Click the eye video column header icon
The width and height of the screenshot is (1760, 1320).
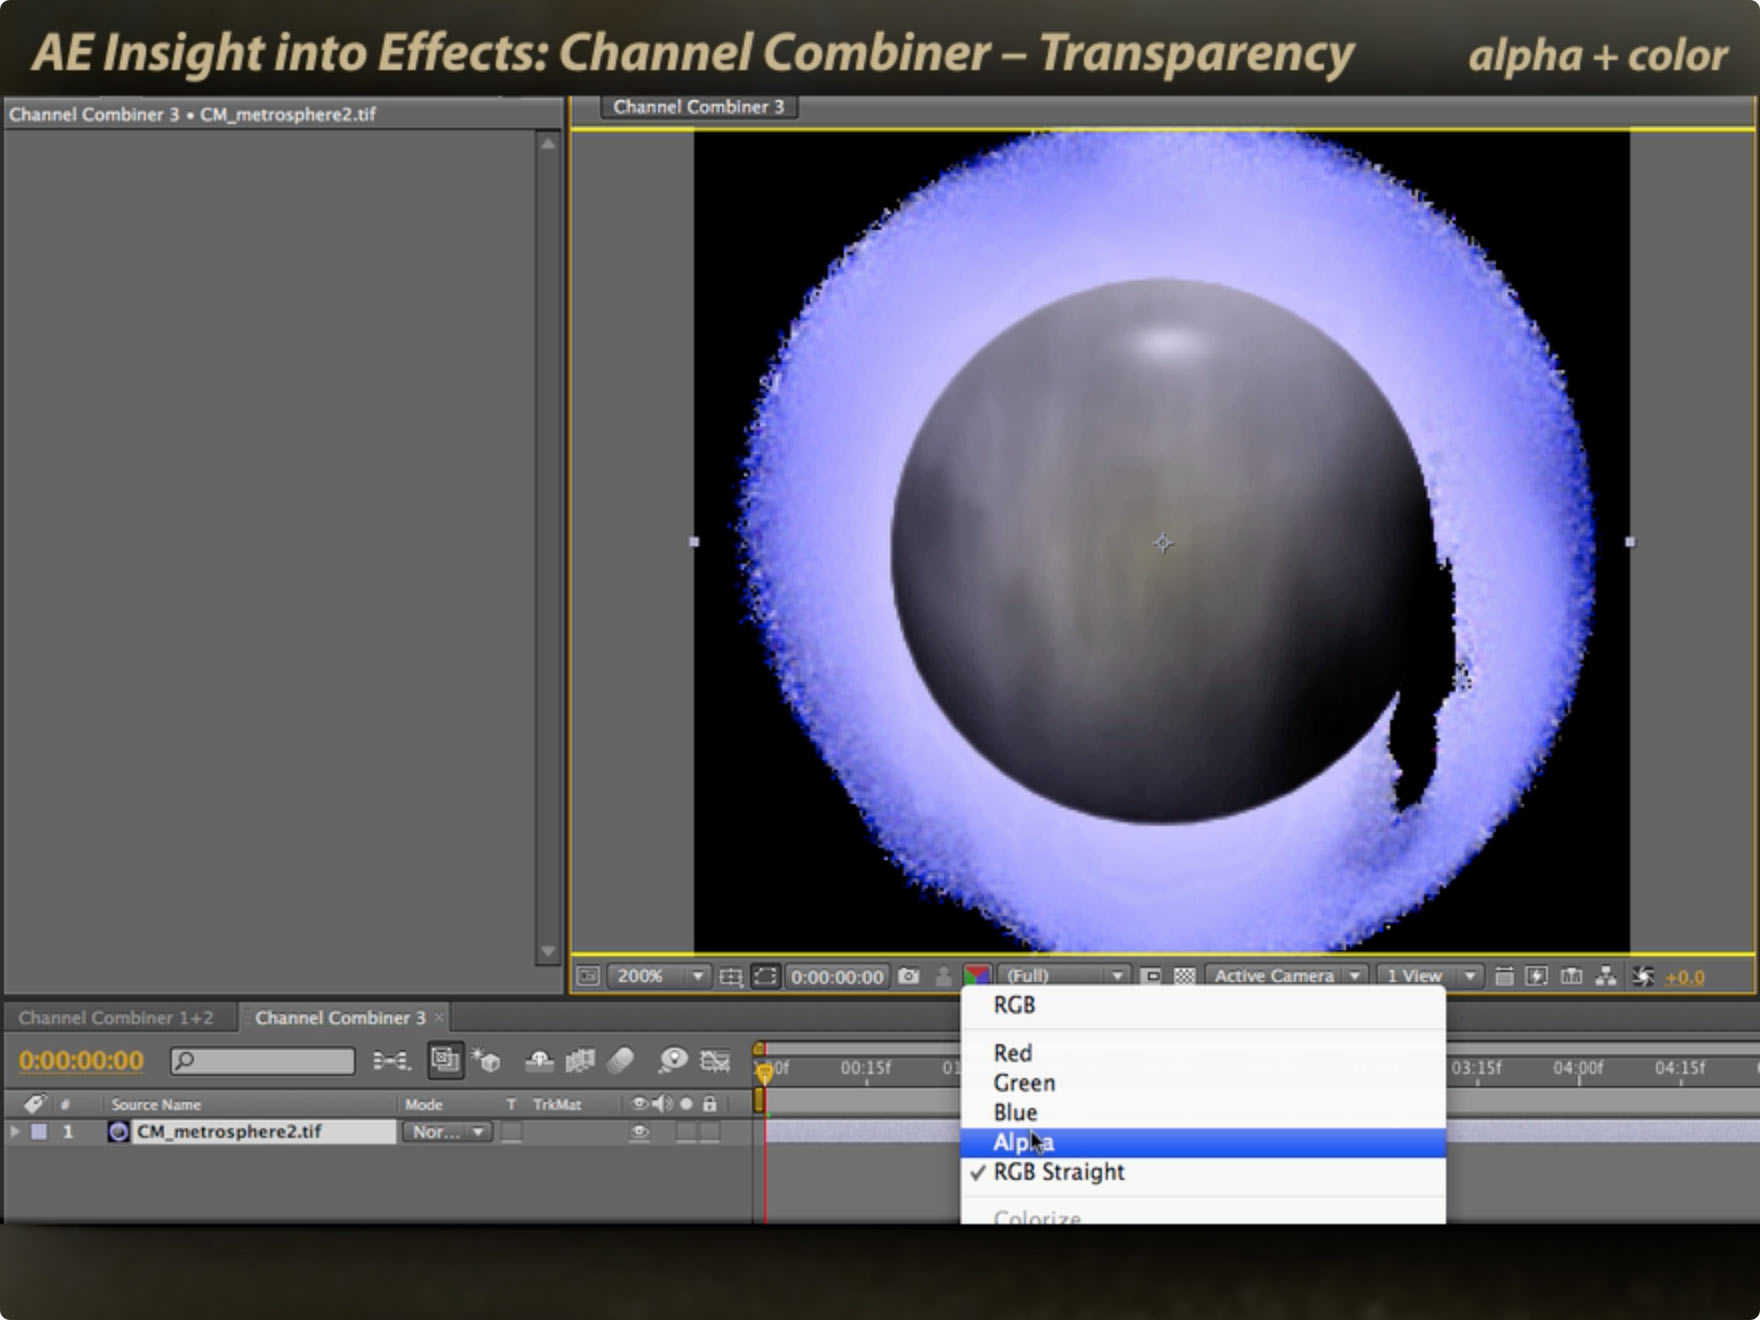coord(640,1104)
